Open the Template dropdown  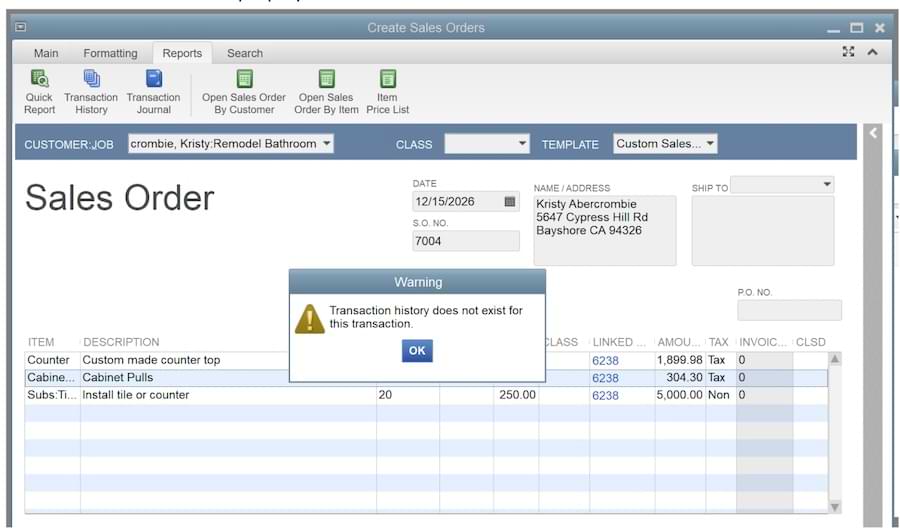(x=710, y=144)
